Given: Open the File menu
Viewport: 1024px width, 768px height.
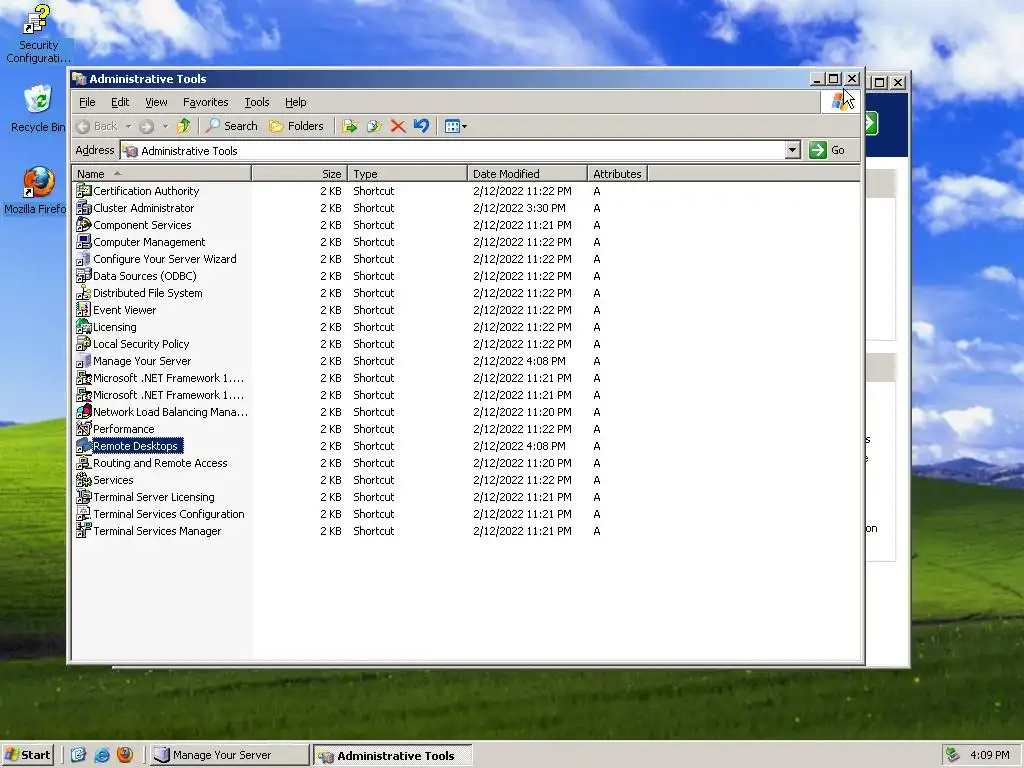Looking at the screenshot, I should (x=87, y=102).
